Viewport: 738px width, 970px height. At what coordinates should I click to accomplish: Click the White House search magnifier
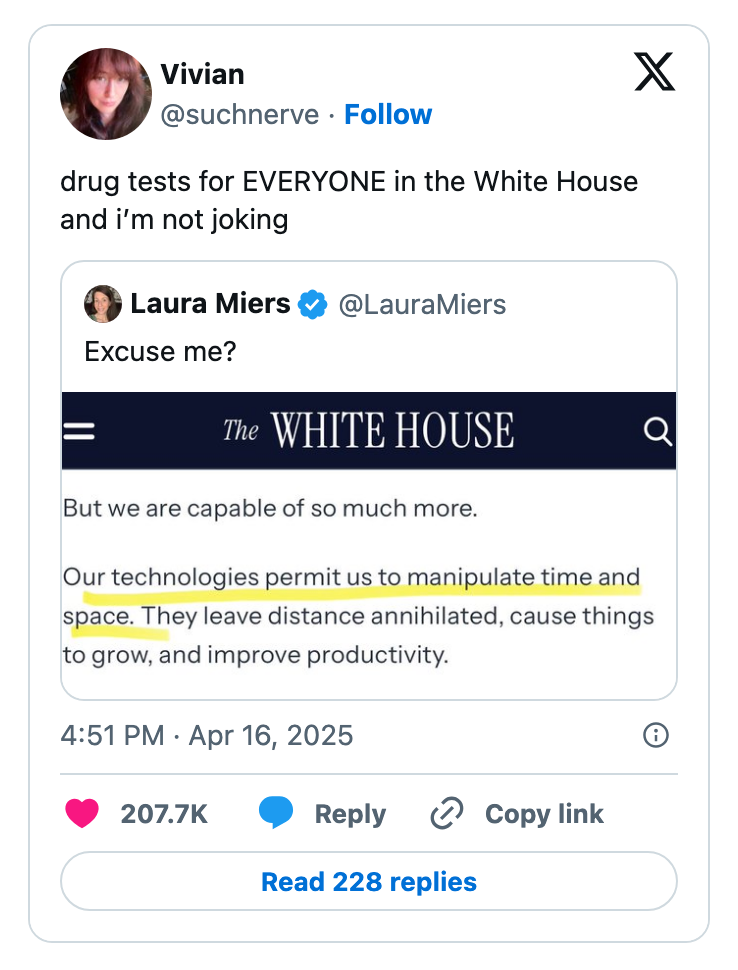coord(658,431)
